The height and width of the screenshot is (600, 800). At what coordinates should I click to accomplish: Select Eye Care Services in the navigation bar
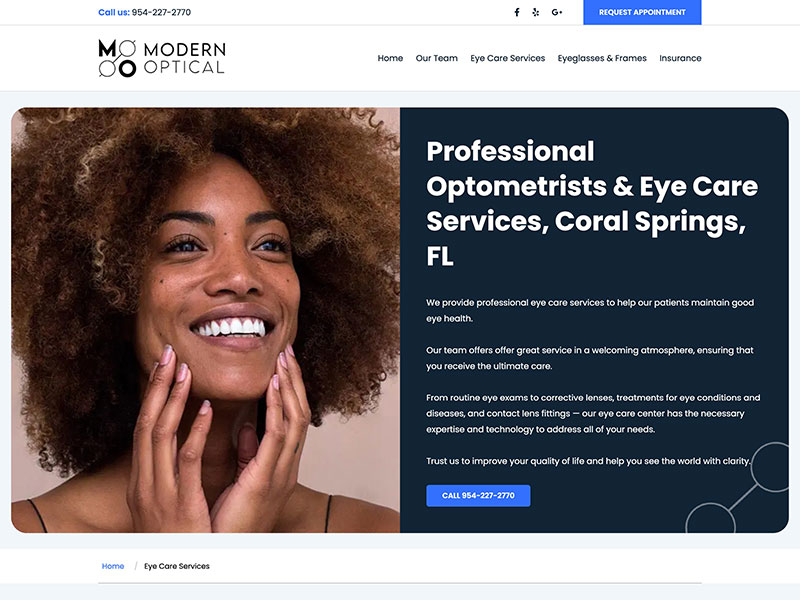508,58
